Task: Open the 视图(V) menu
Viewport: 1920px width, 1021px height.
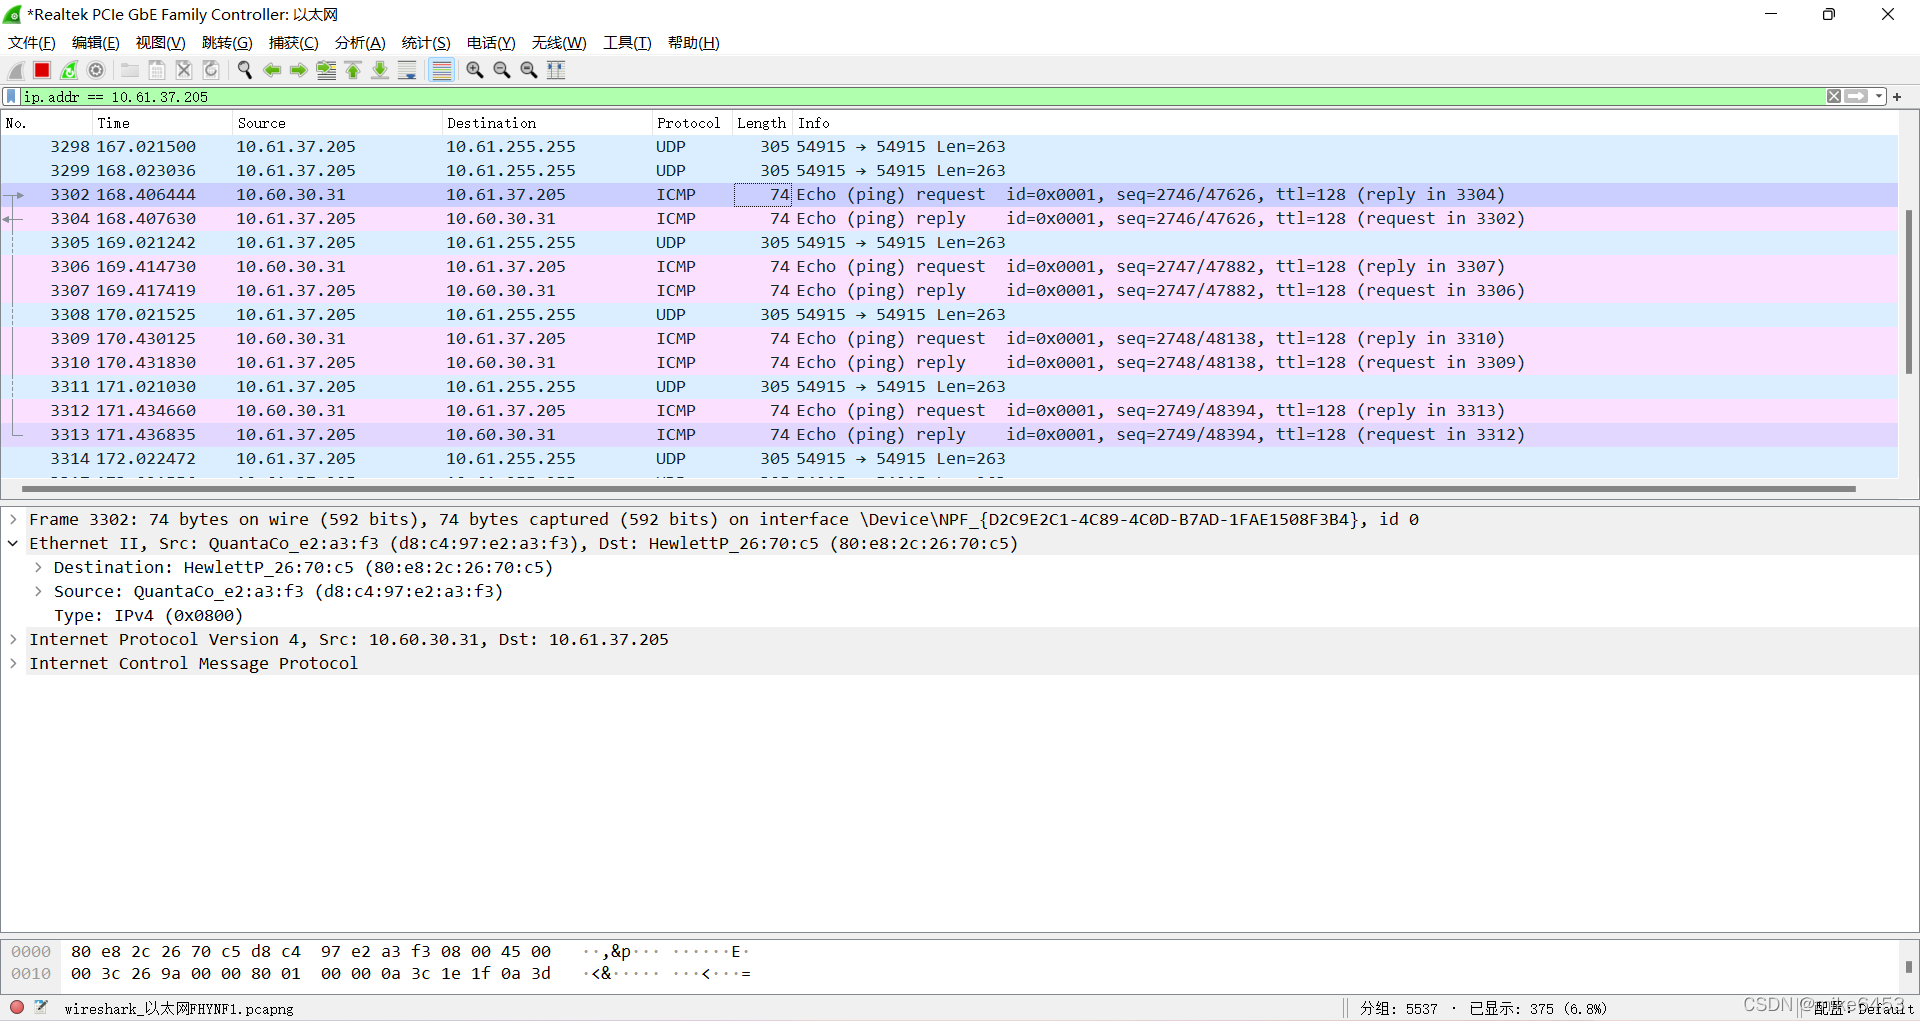Action: [x=161, y=43]
